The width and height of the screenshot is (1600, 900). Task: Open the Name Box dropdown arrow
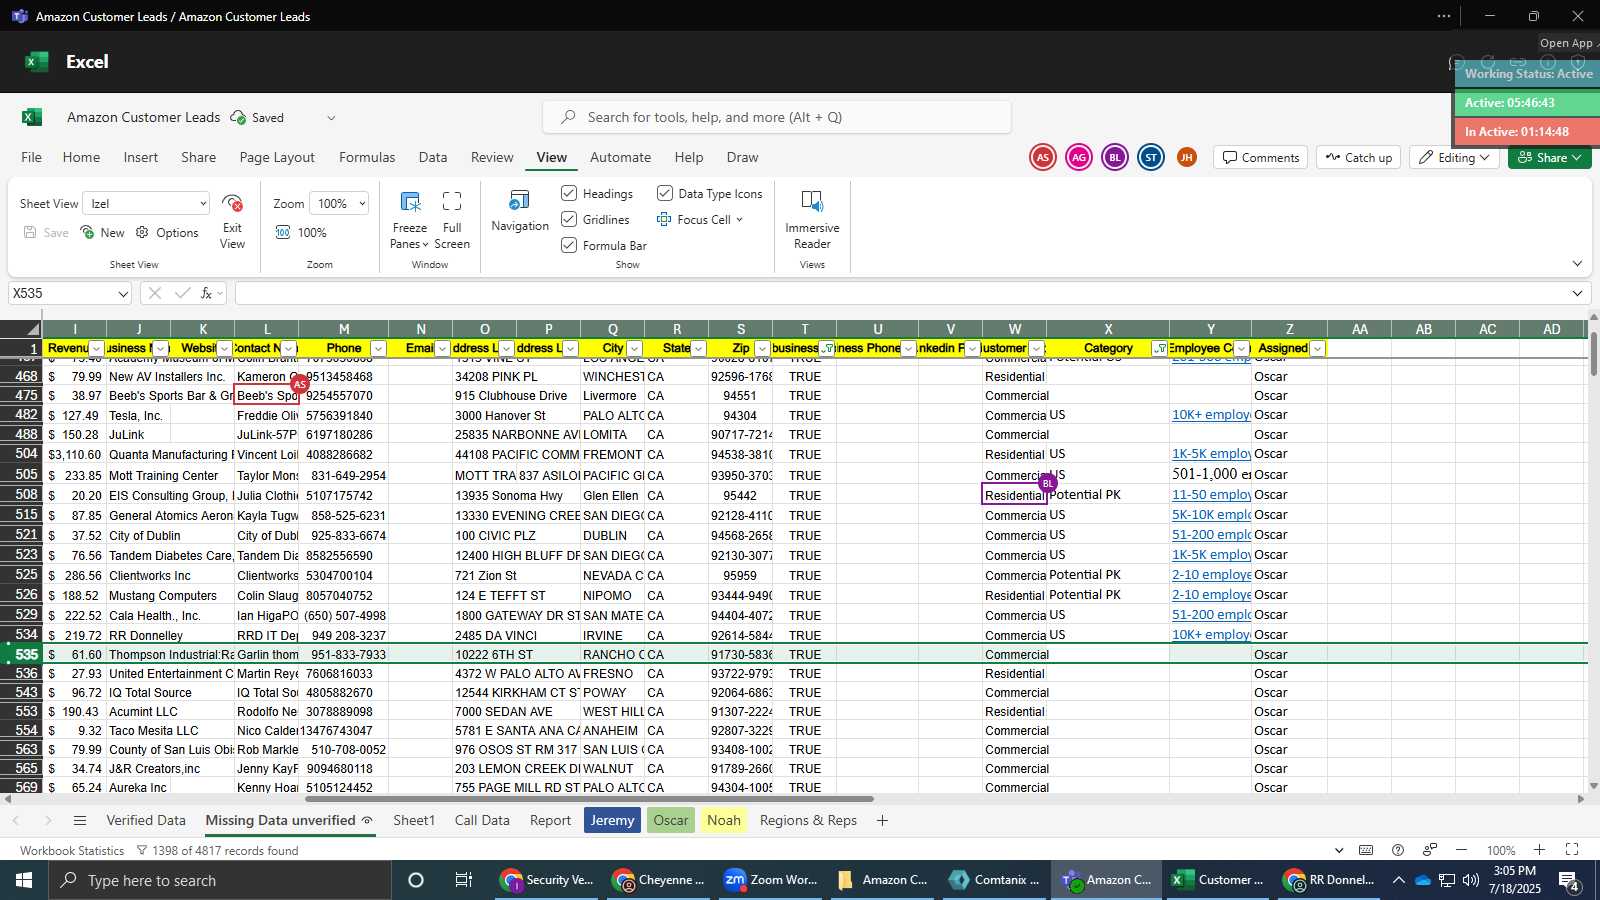click(123, 294)
